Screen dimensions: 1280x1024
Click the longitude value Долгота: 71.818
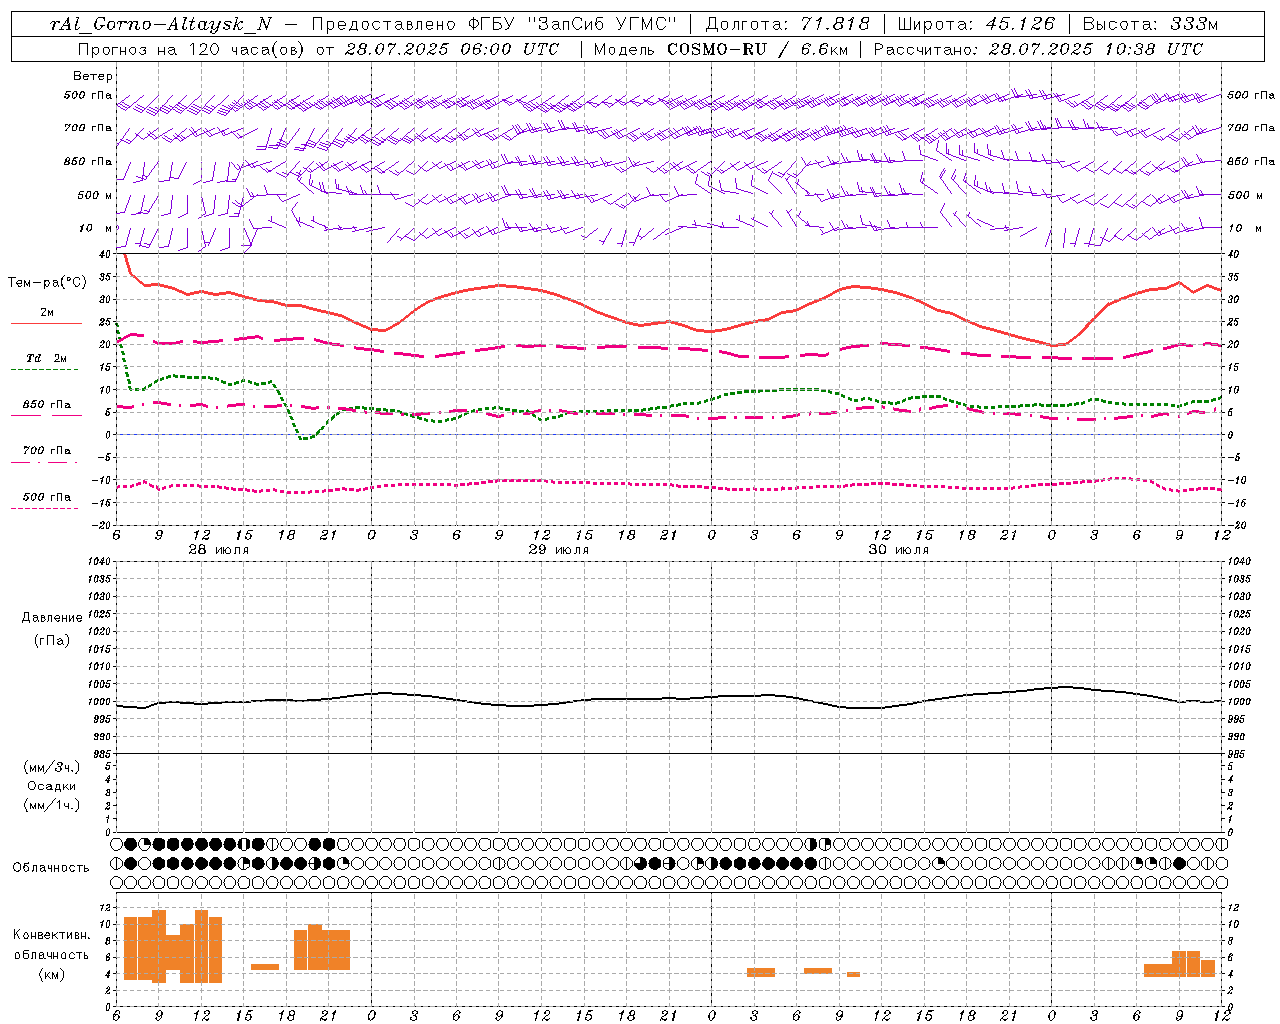[x=788, y=24]
